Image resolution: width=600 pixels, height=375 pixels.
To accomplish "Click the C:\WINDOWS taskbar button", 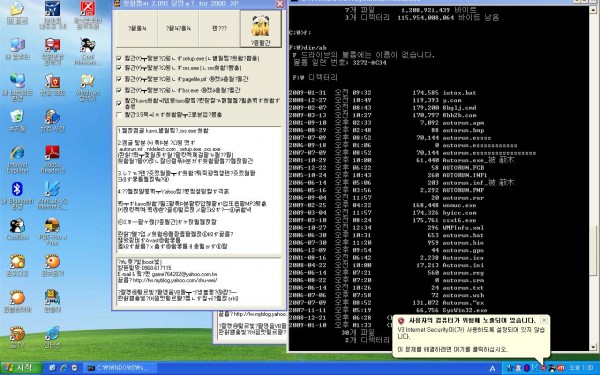I will pyautogui.click(x=119, y=368).
